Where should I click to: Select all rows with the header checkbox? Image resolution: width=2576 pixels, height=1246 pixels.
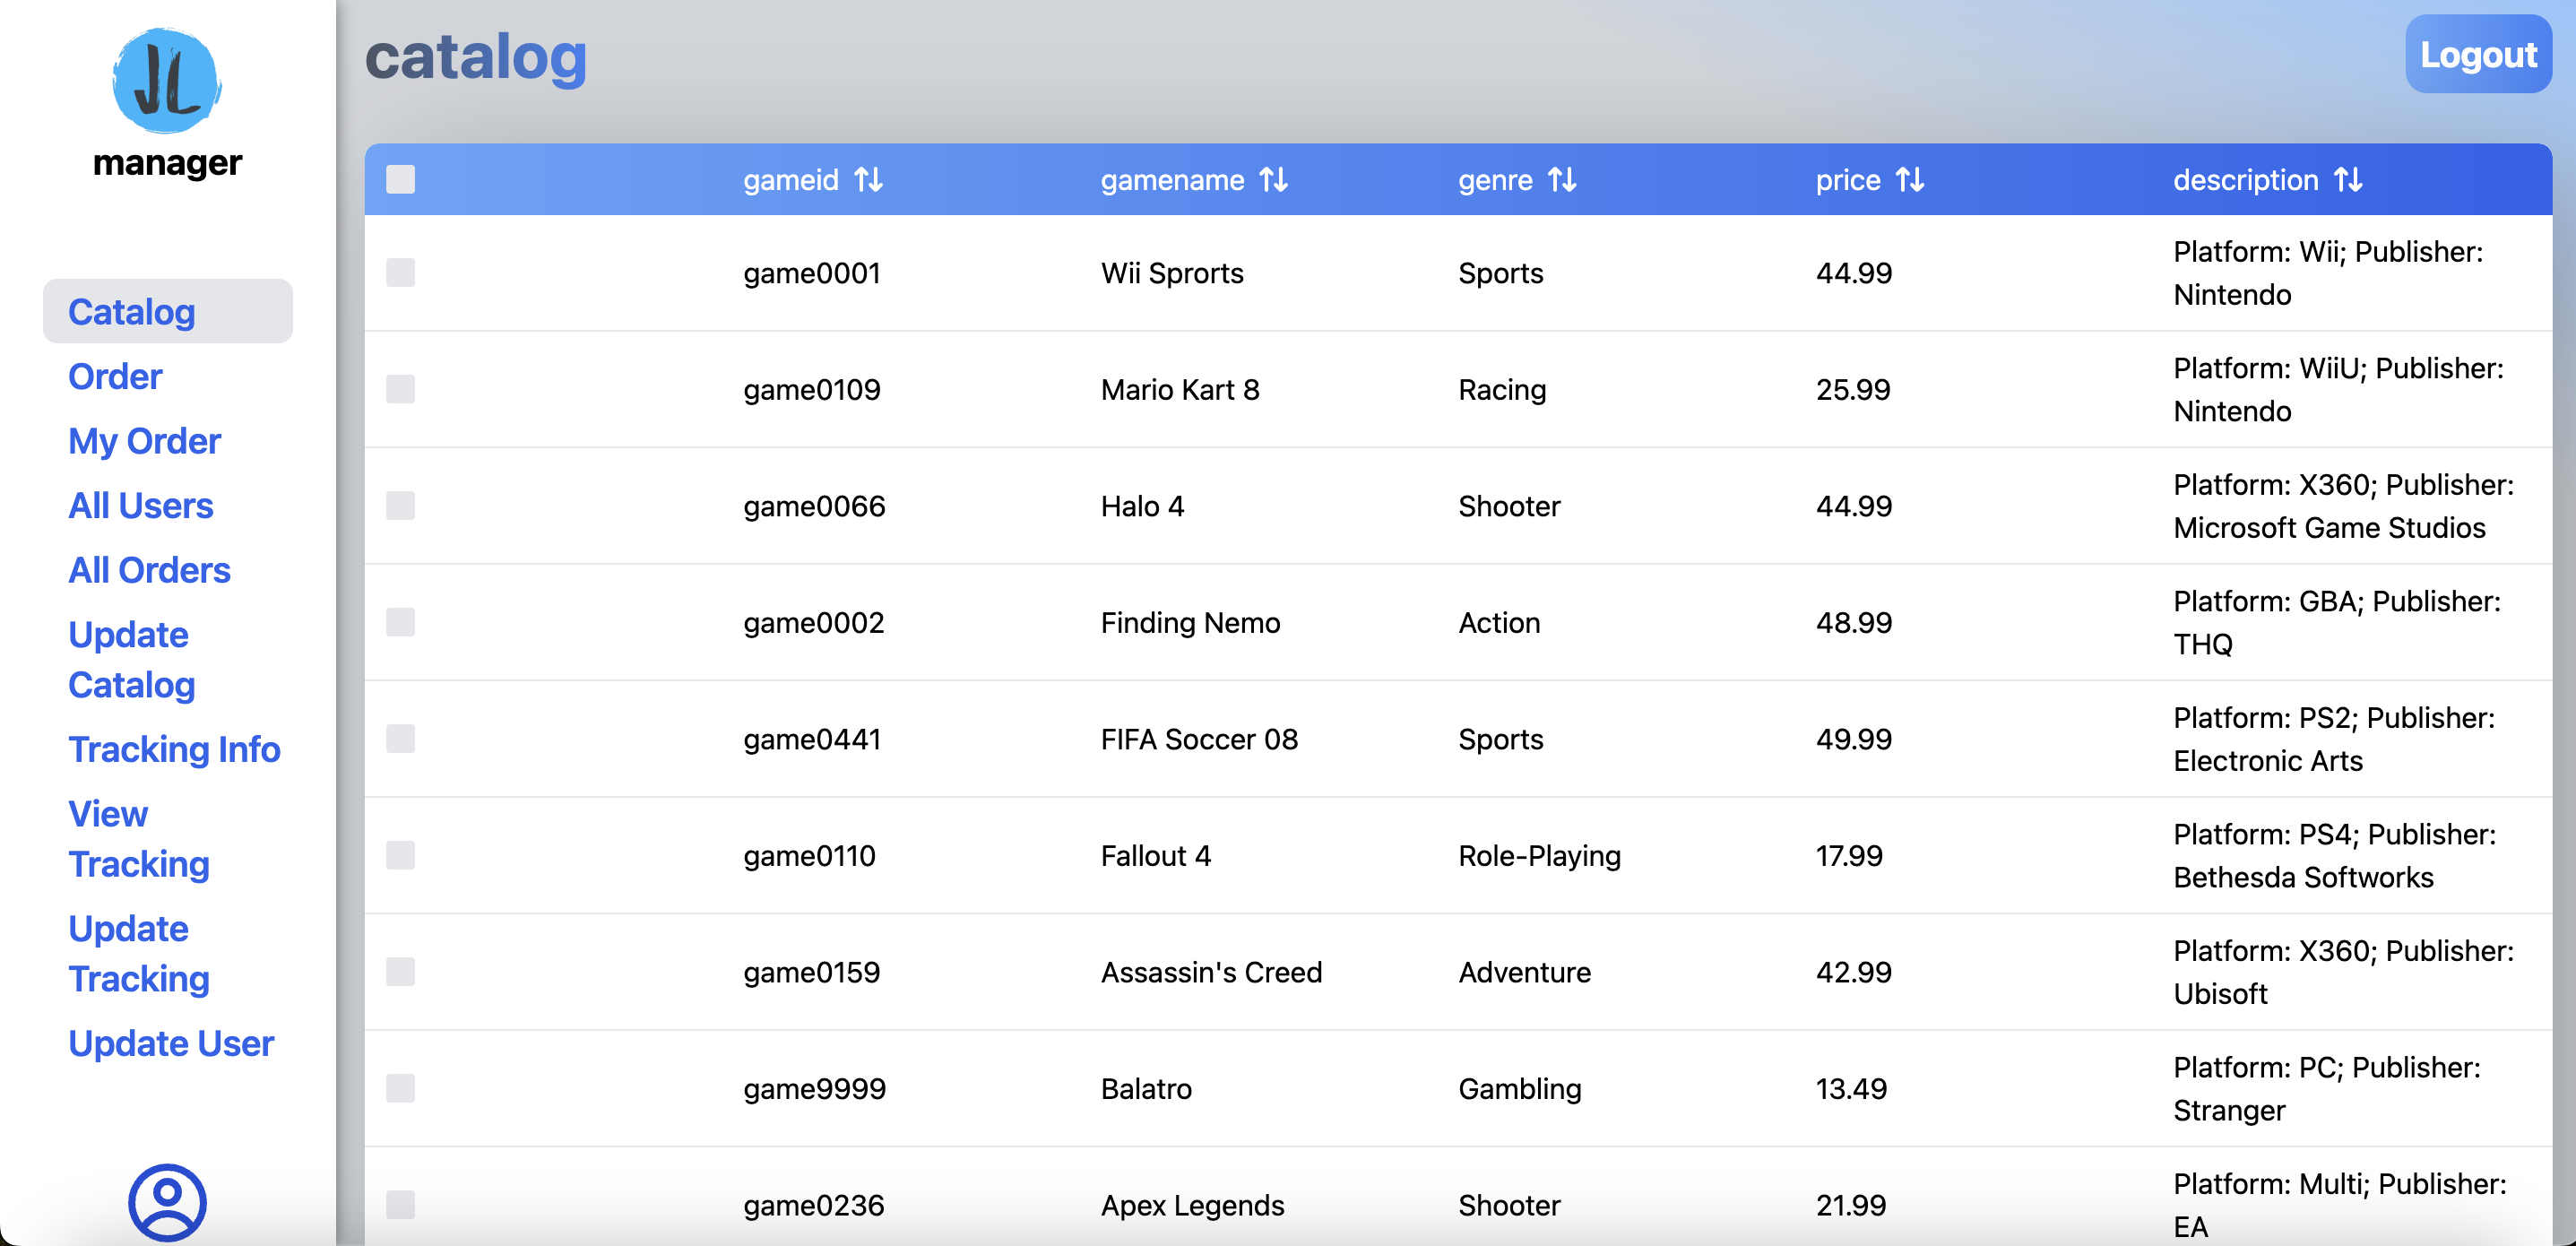point(401,179)
